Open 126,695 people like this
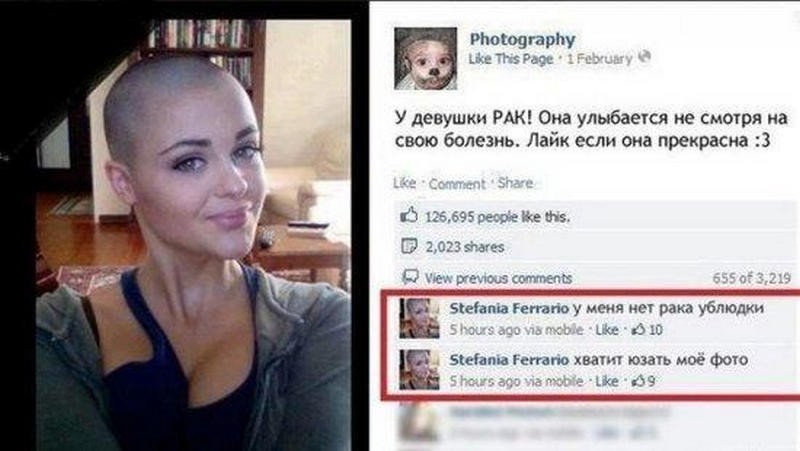The width and height of the screenshot is (800, 451). tap(497, 217)
